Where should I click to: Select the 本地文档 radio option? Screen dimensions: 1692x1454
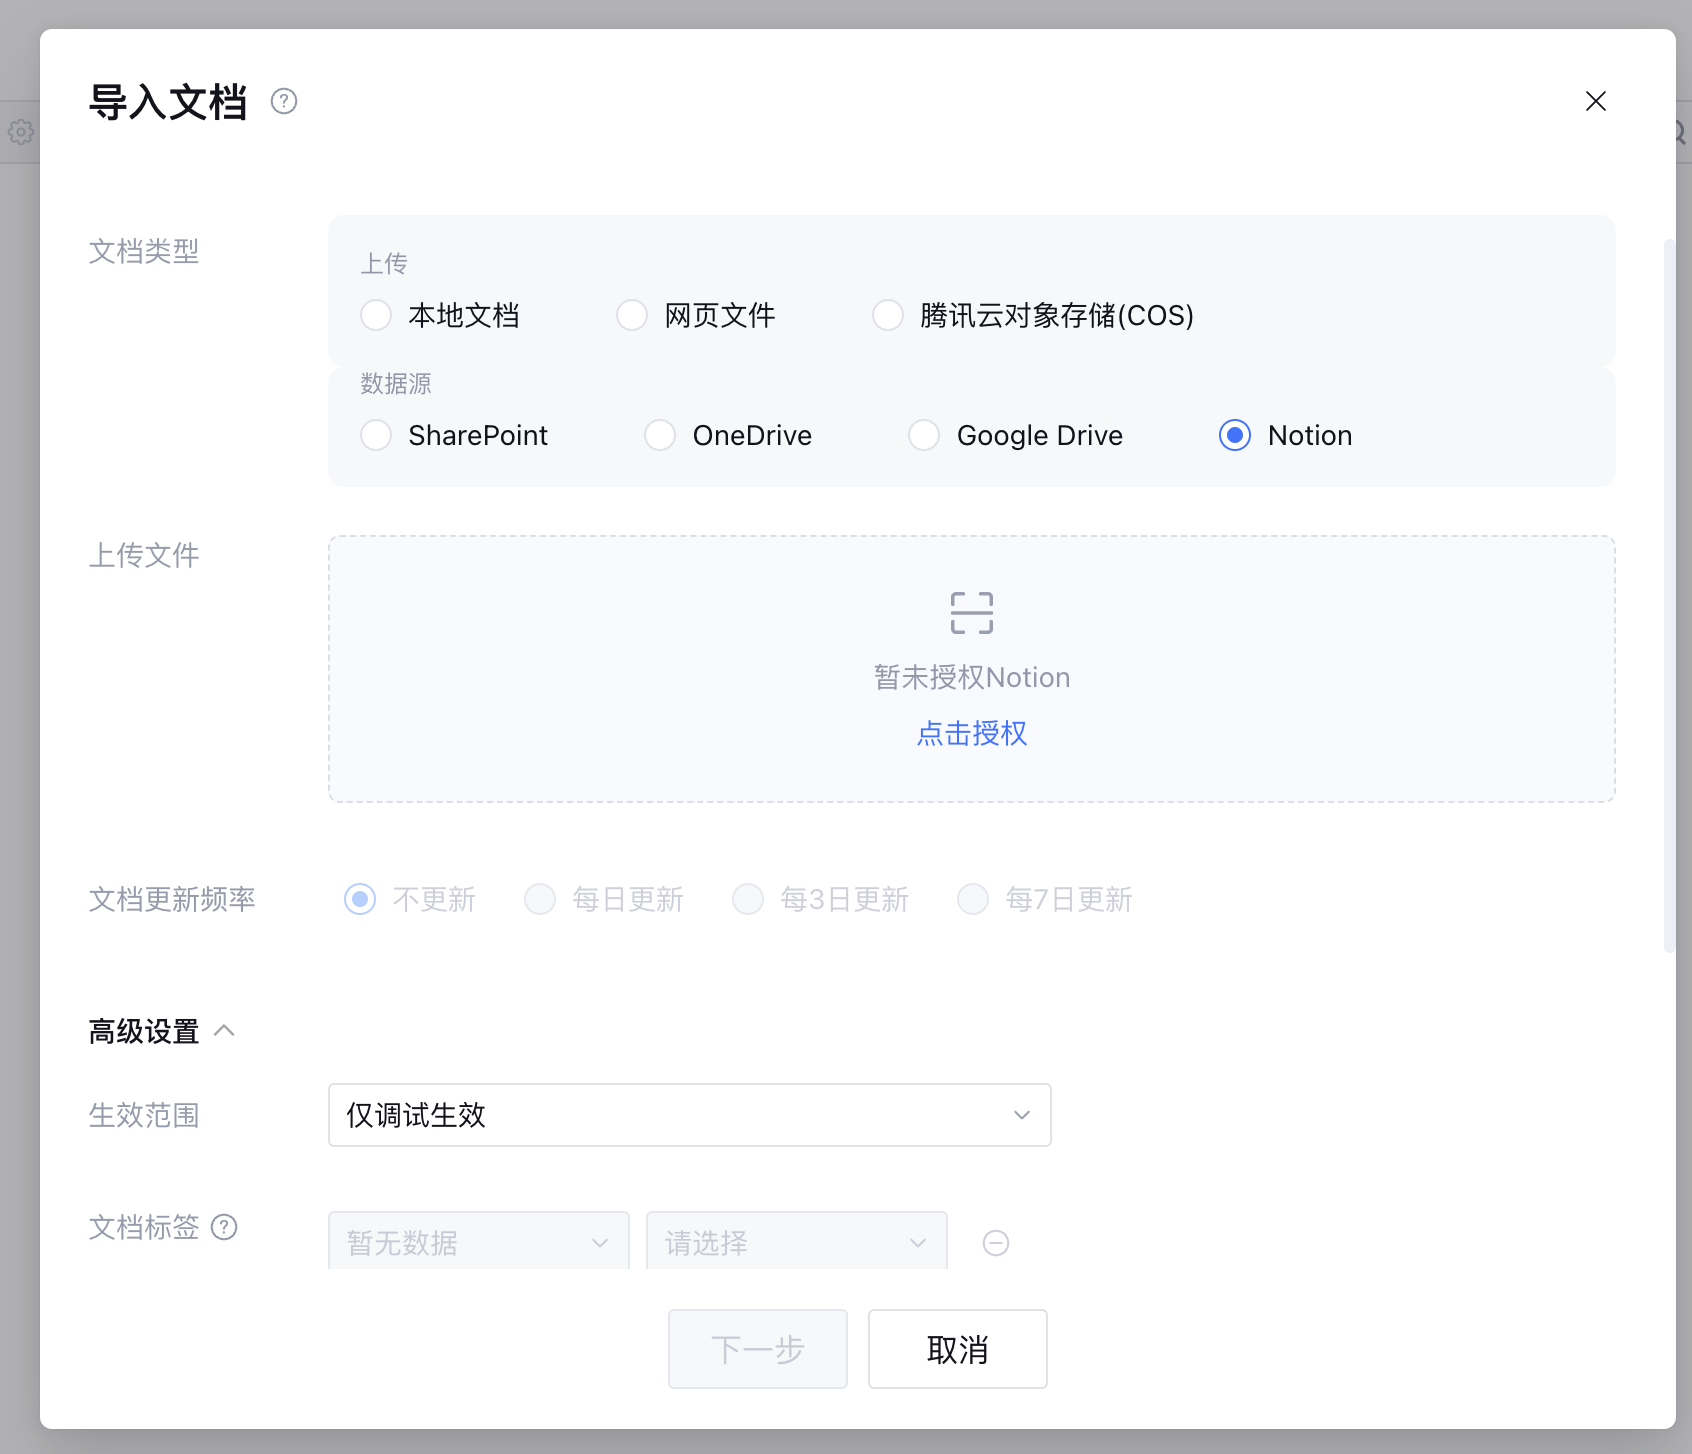(x=377, y=316)
